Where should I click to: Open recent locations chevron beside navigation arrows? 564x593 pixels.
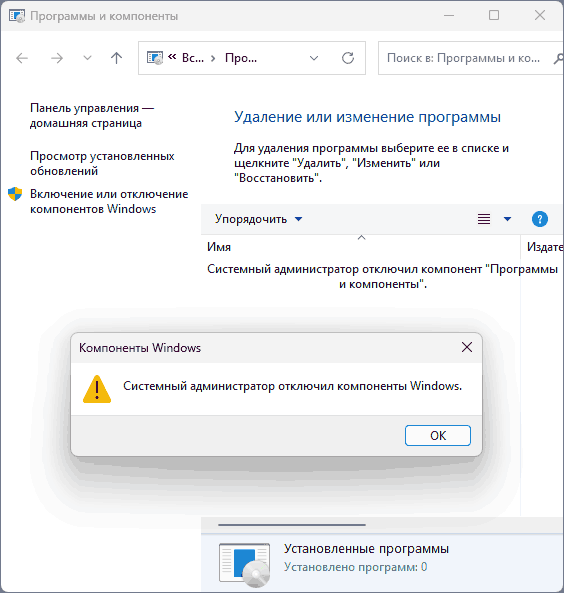(x=87, y=58)
